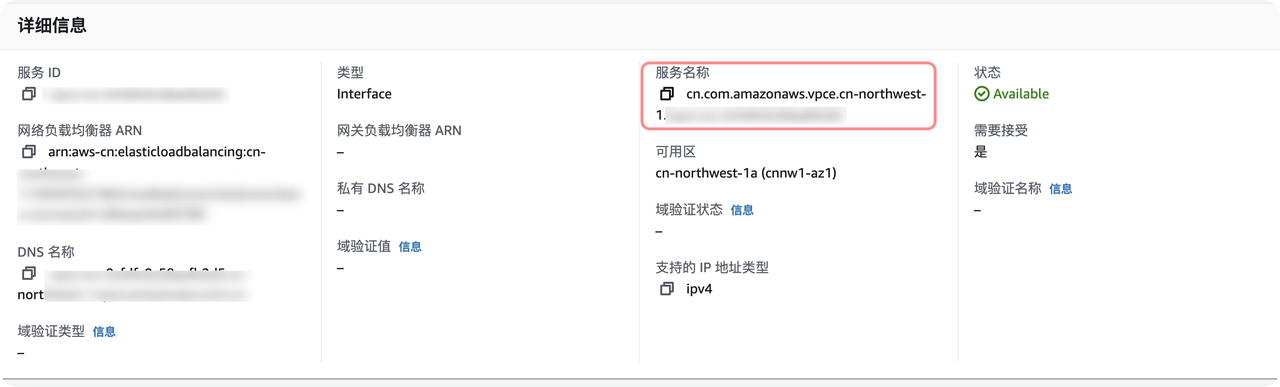Viewport: 1280px width, 387px height.
Task: Copy the 网络负载均衡器 ARN value
Action: click(x=28, y=152)
